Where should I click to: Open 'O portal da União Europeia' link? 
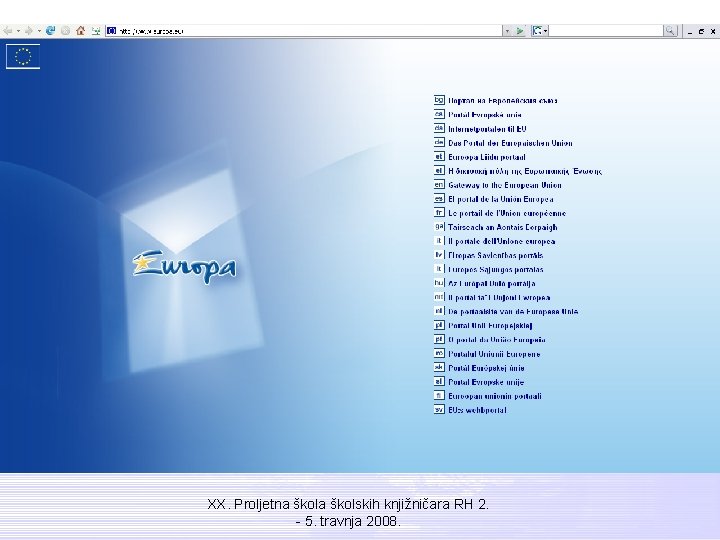click(497, 340)
